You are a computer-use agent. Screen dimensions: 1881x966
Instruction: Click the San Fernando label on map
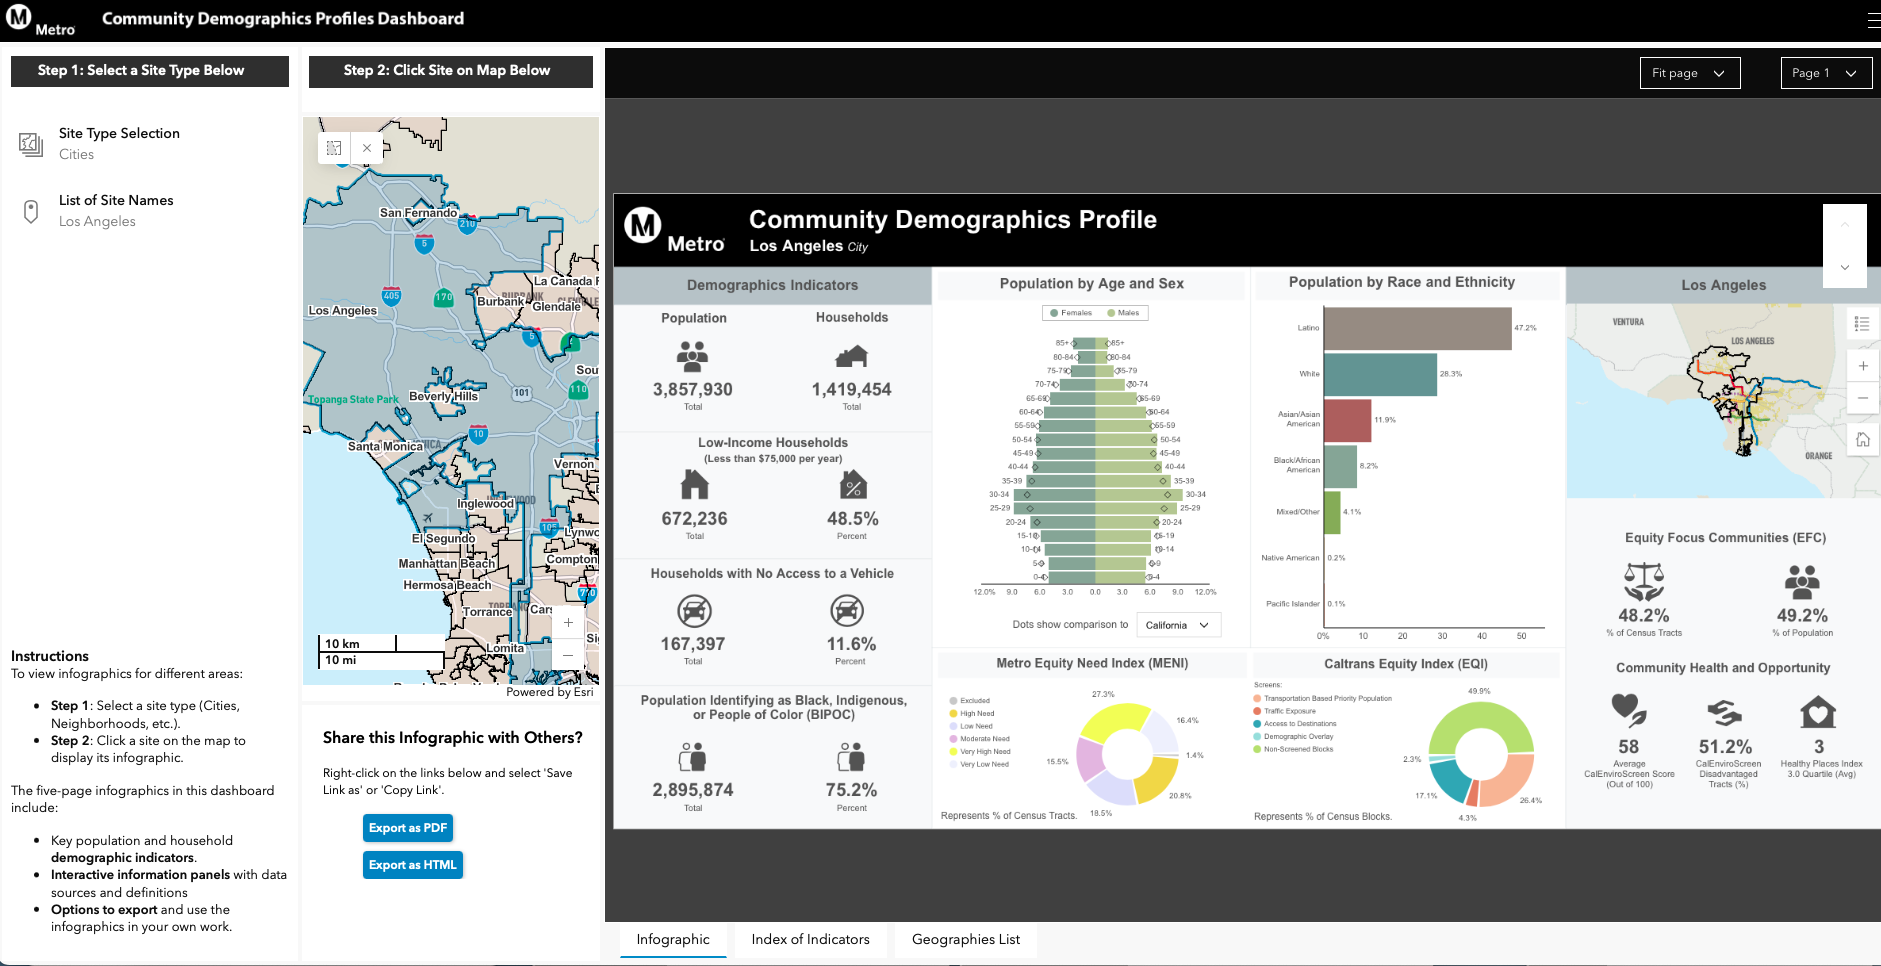pyautogui.click(x=418, y=213)
